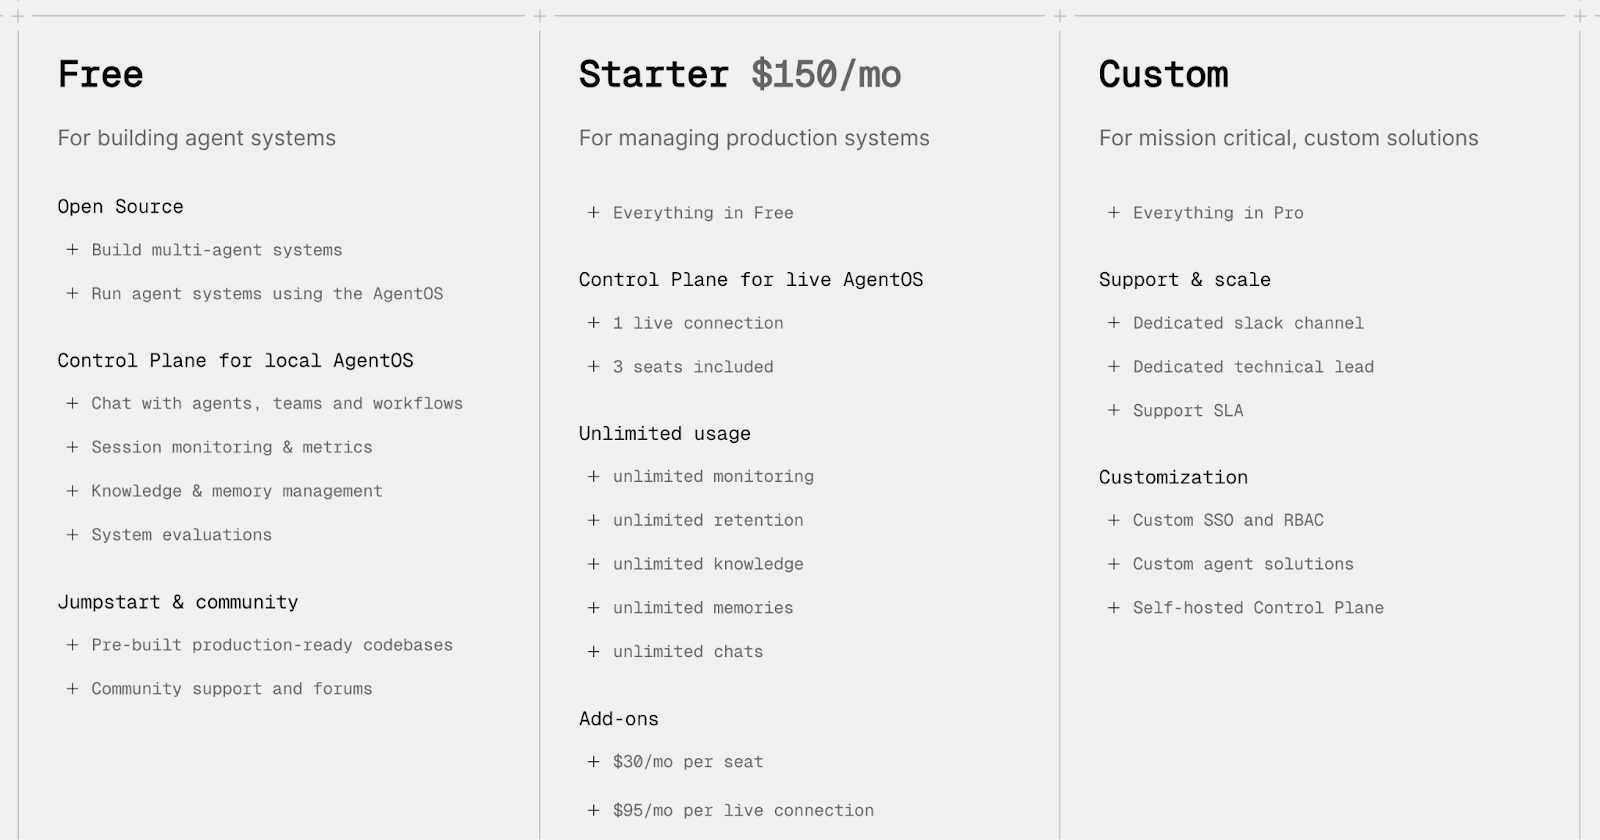Click plus icon beside unlimited retention
This screenshot has height=840, width=1600.
[x=593, y=520]
